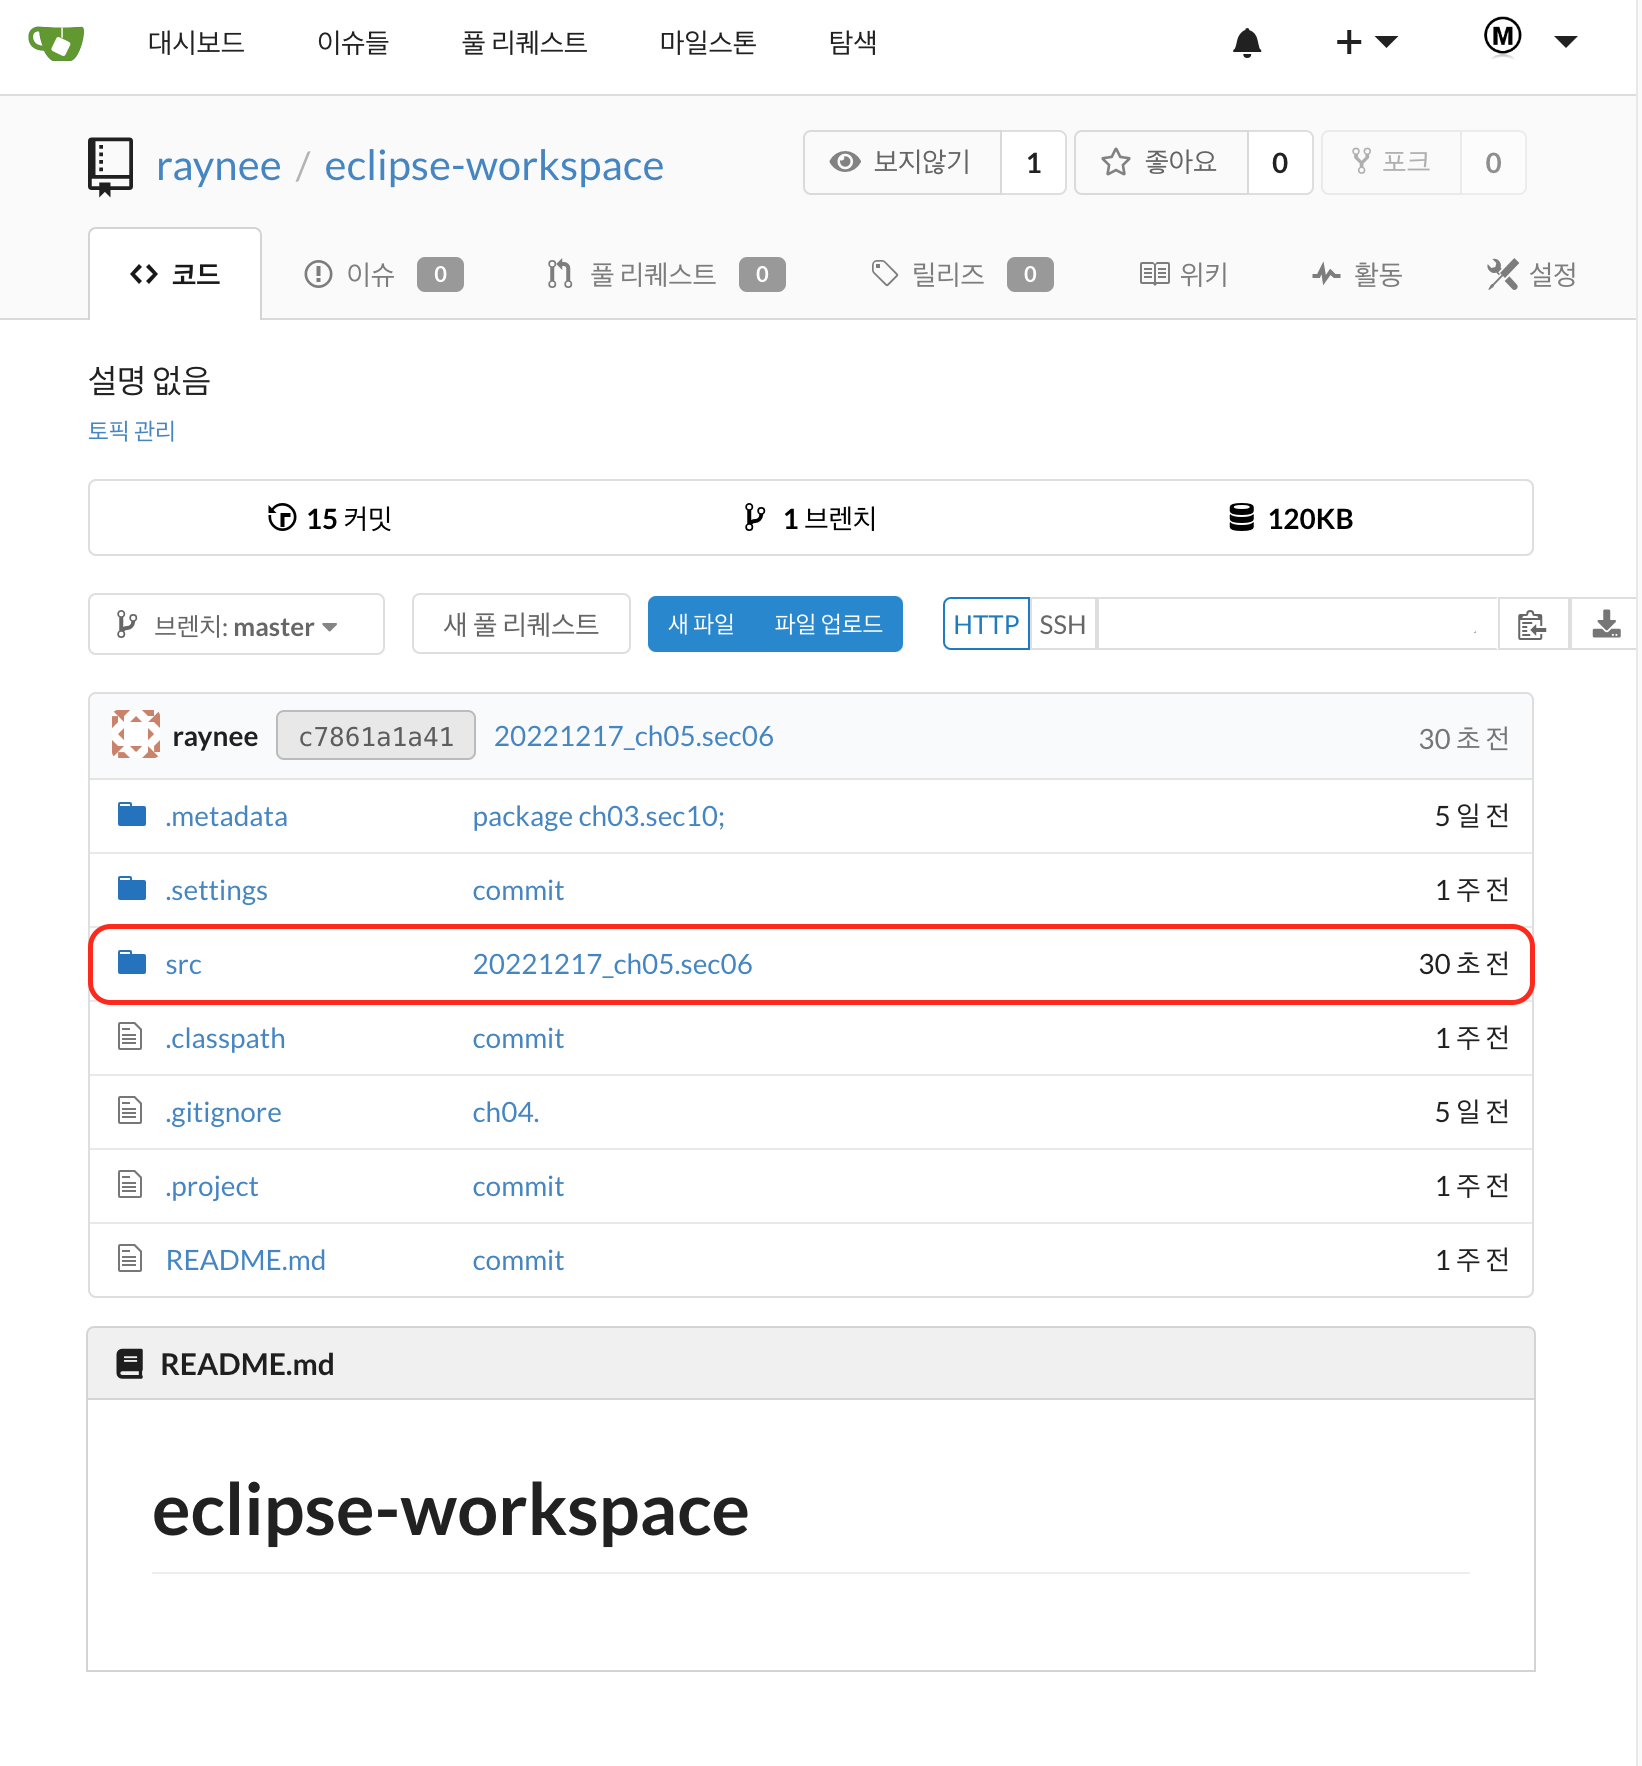Click the download repository icon
This screenshot has width=1642, height=1766.
[1606, 624]
